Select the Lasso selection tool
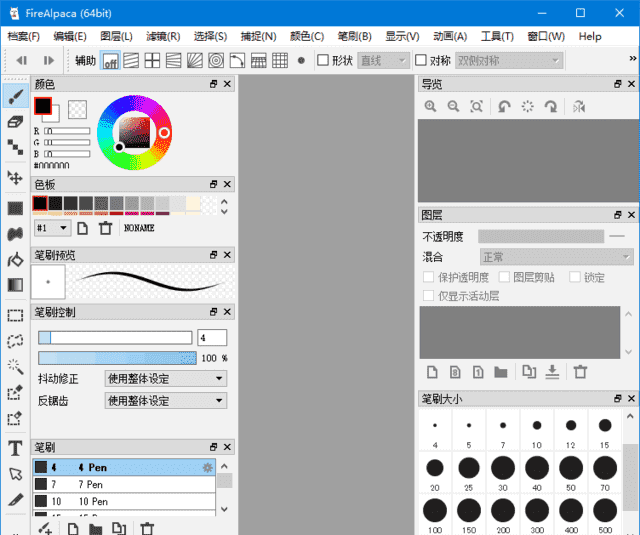640x535 pixels. (x=16, y=341)
